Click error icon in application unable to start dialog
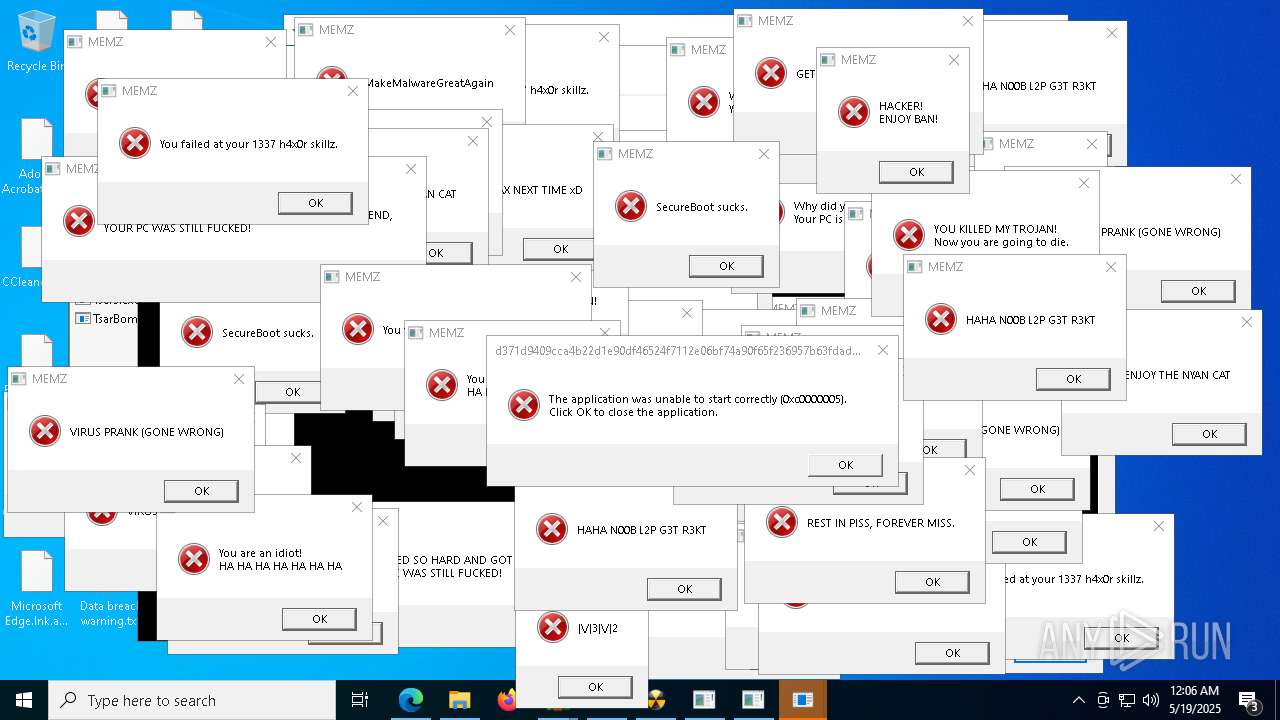 523,405
